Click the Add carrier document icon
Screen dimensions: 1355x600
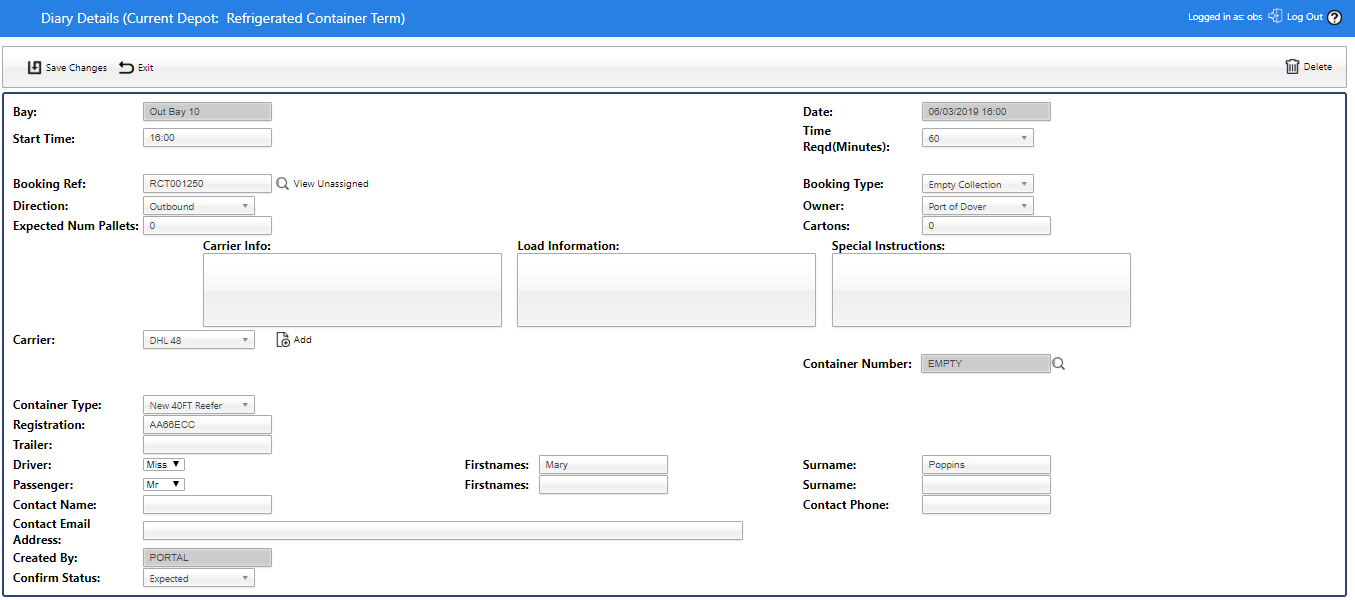283,340
